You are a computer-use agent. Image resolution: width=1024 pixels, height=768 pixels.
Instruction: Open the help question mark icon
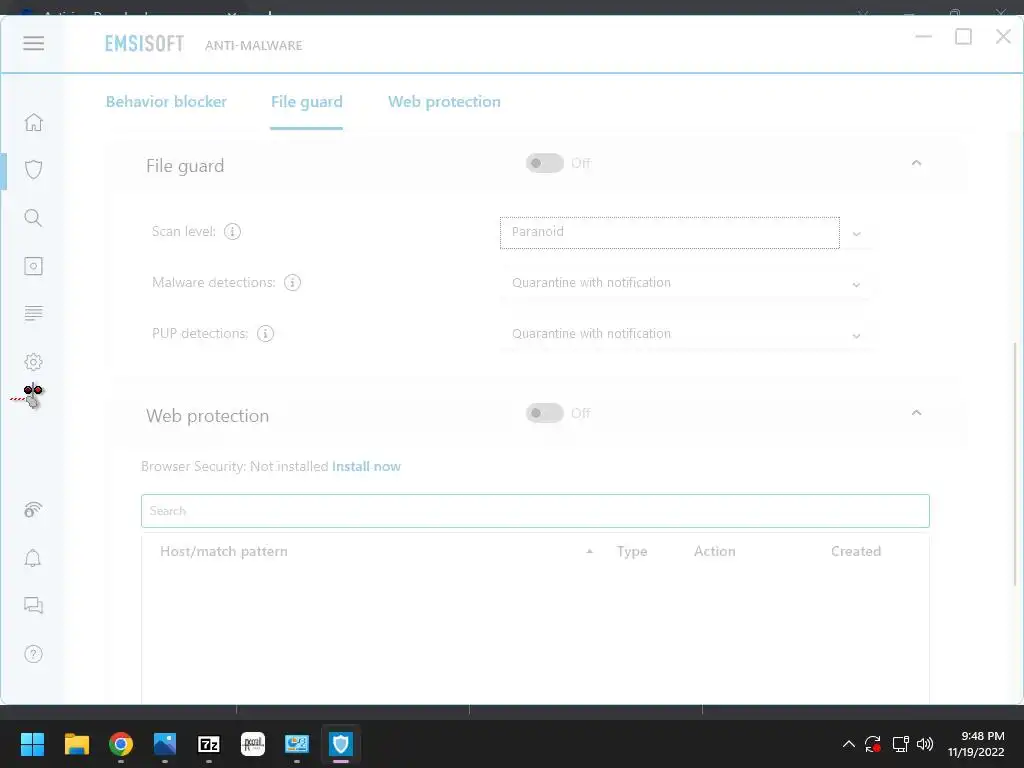click(33, 654)
